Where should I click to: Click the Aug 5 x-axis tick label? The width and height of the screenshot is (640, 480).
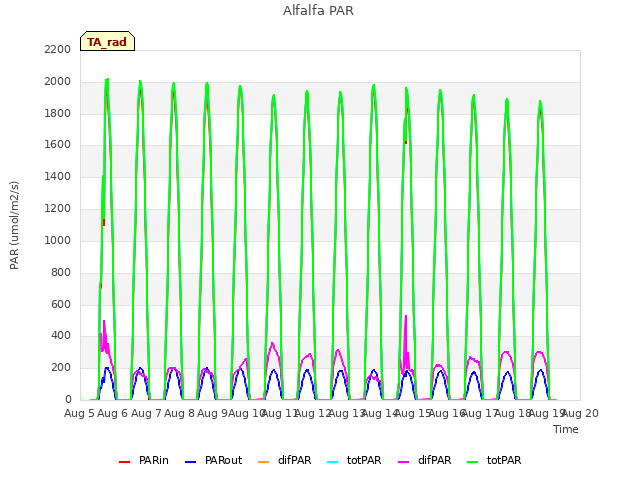click(x=80, y=413)
